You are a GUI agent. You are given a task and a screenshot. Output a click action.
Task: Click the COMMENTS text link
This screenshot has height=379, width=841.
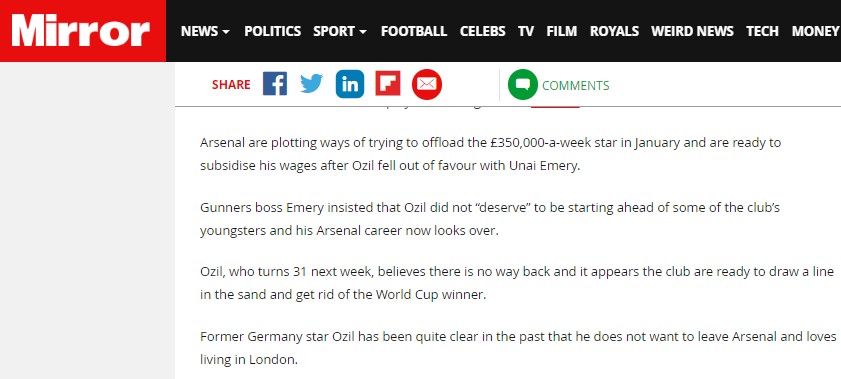coord(576,85)
